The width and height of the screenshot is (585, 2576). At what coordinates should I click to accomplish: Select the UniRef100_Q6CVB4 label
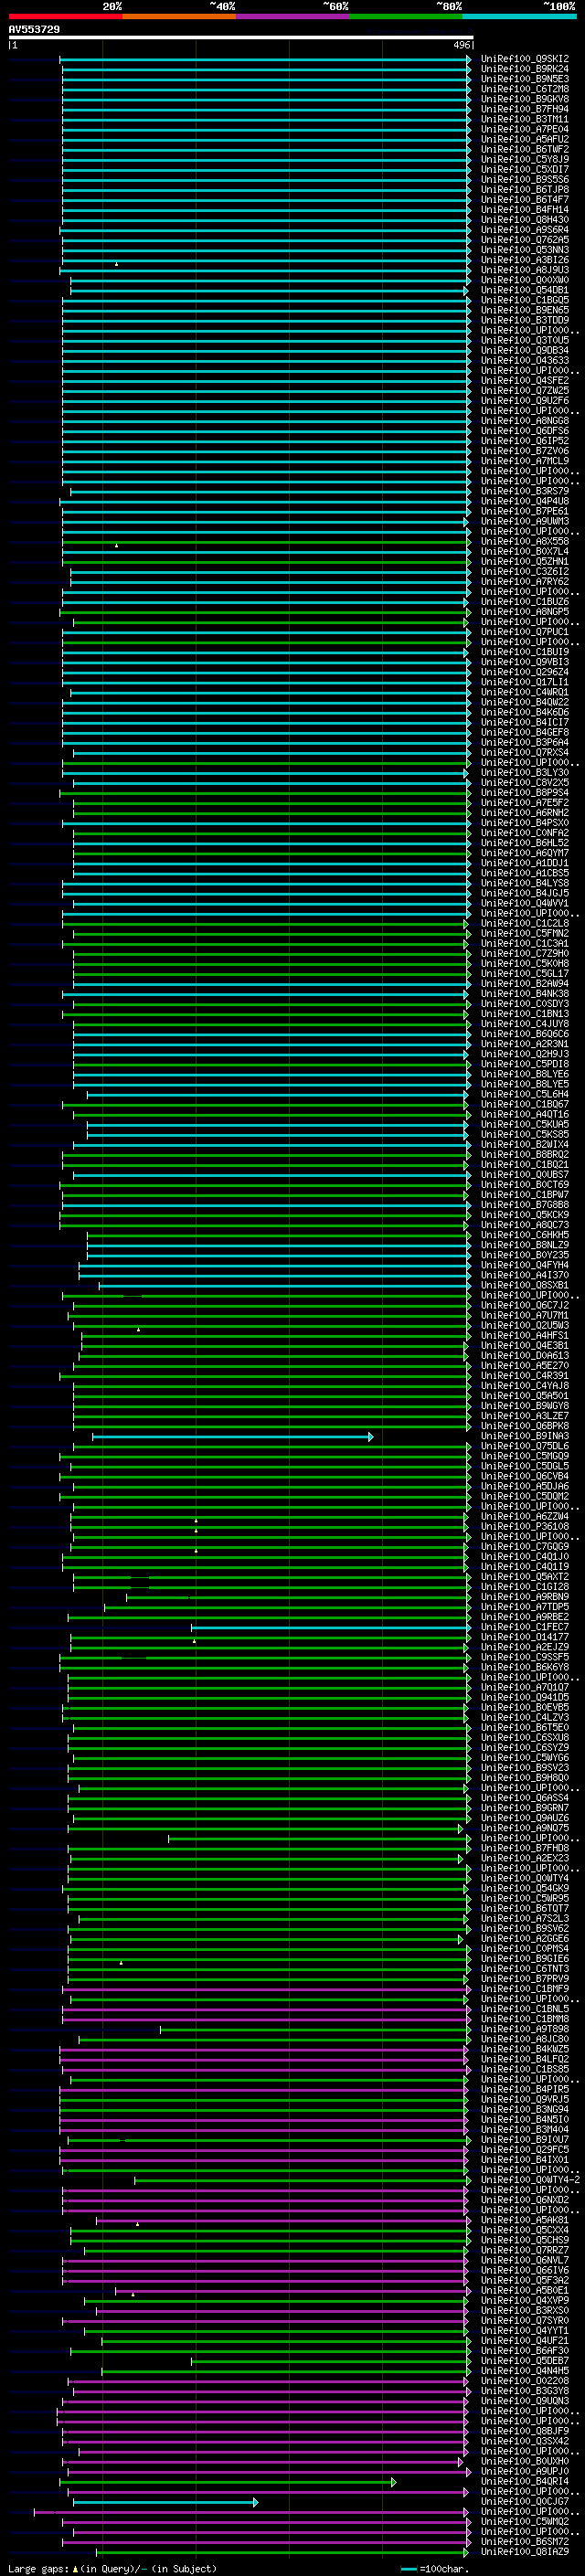525,1476
